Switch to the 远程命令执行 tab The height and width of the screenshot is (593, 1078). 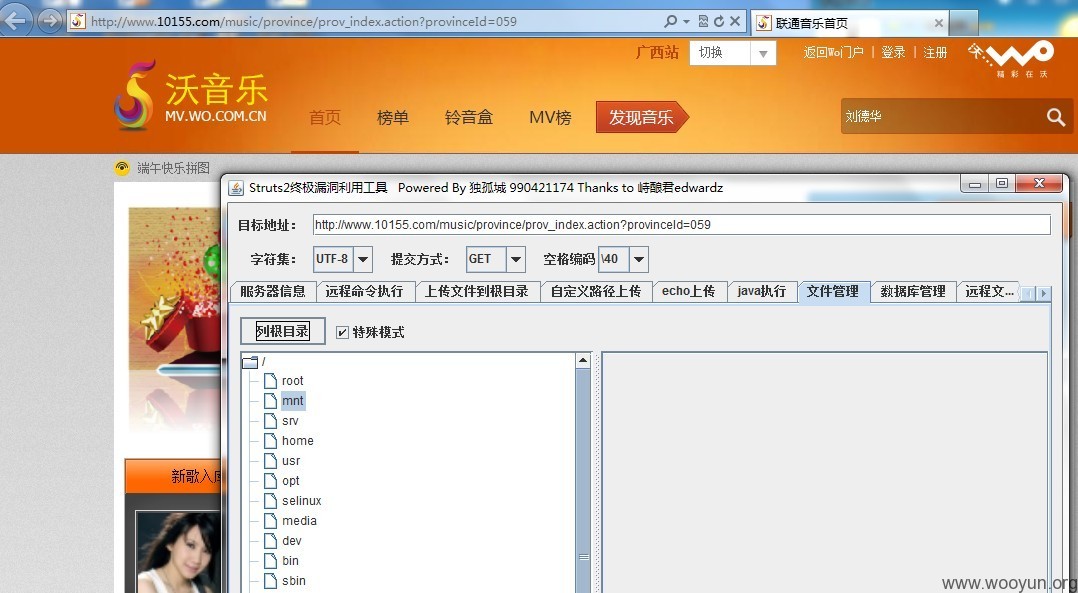pyautogui.click(x=364, y=291)
